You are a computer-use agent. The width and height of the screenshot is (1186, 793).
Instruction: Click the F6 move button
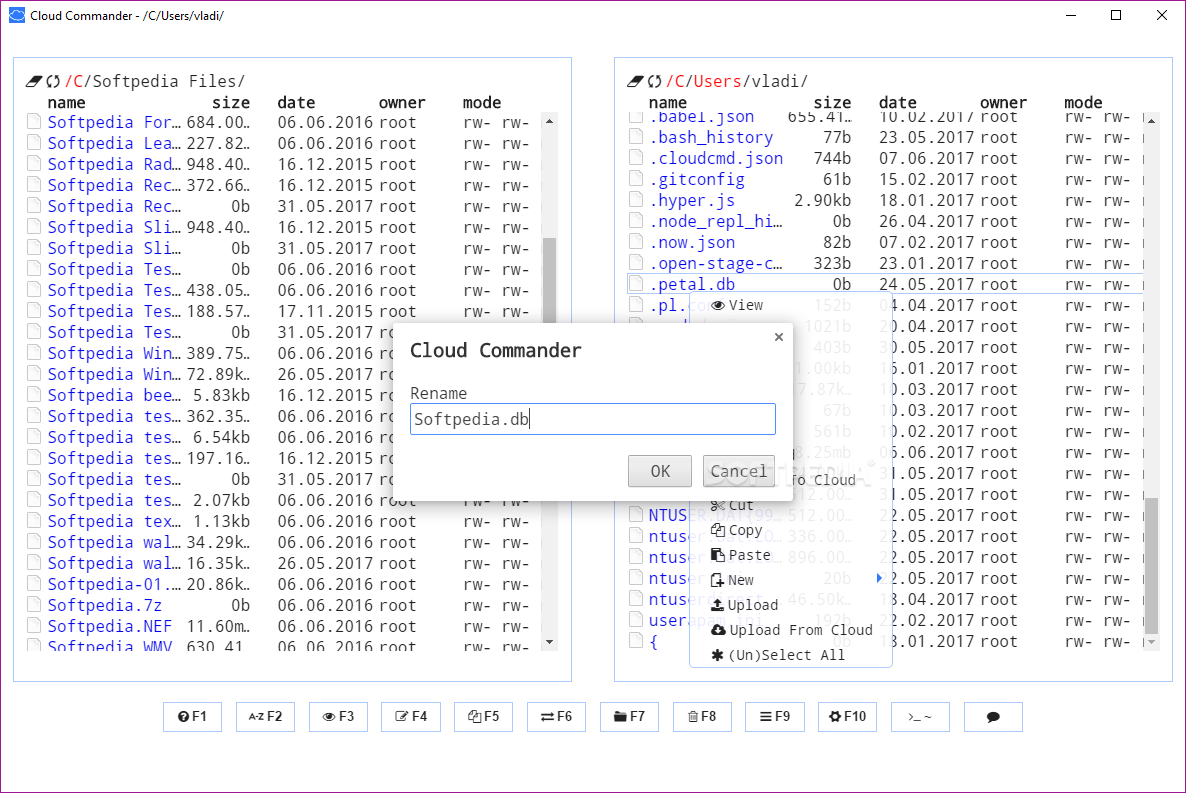click(x=556, y=717)
